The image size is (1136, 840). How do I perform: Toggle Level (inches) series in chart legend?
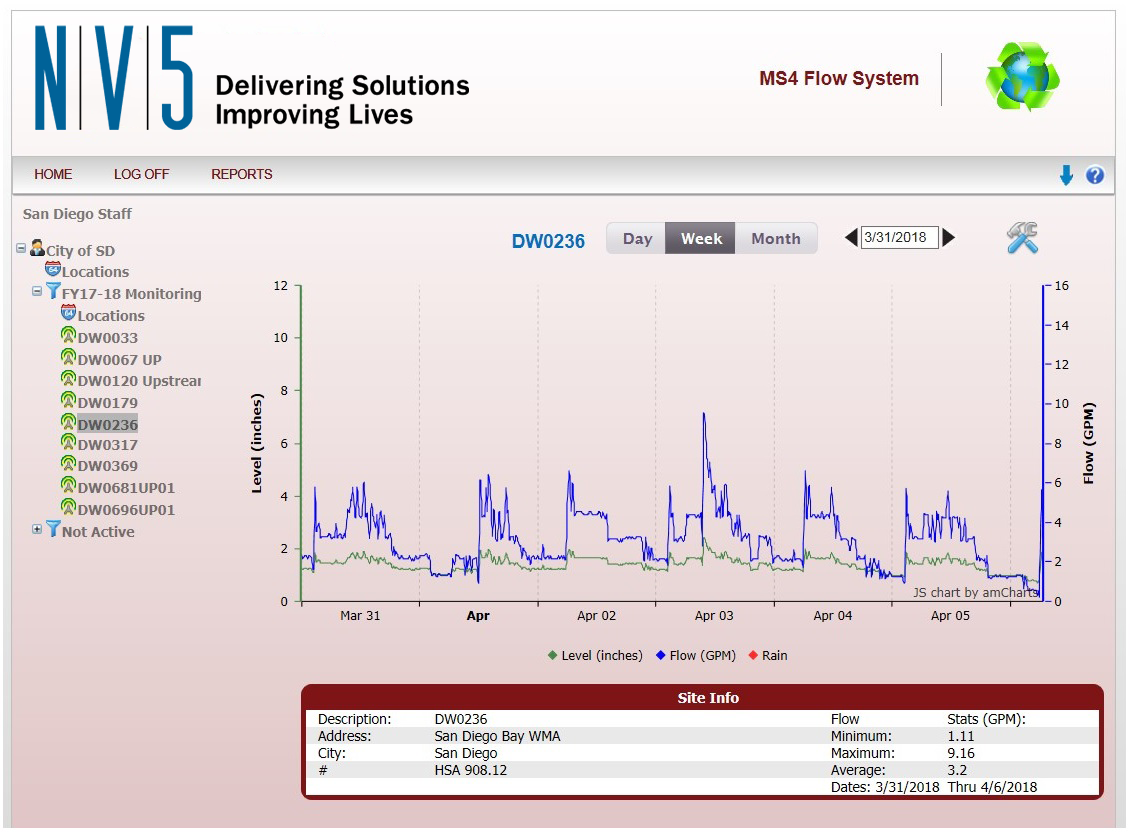coord(595,656)
